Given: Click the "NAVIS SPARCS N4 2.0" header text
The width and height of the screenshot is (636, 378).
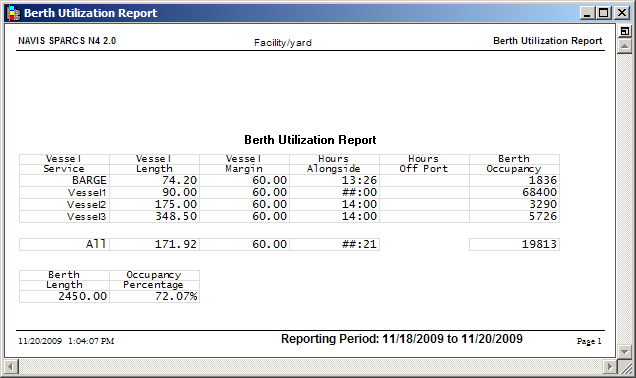Looking at the screenshot, I should (67, 41).
